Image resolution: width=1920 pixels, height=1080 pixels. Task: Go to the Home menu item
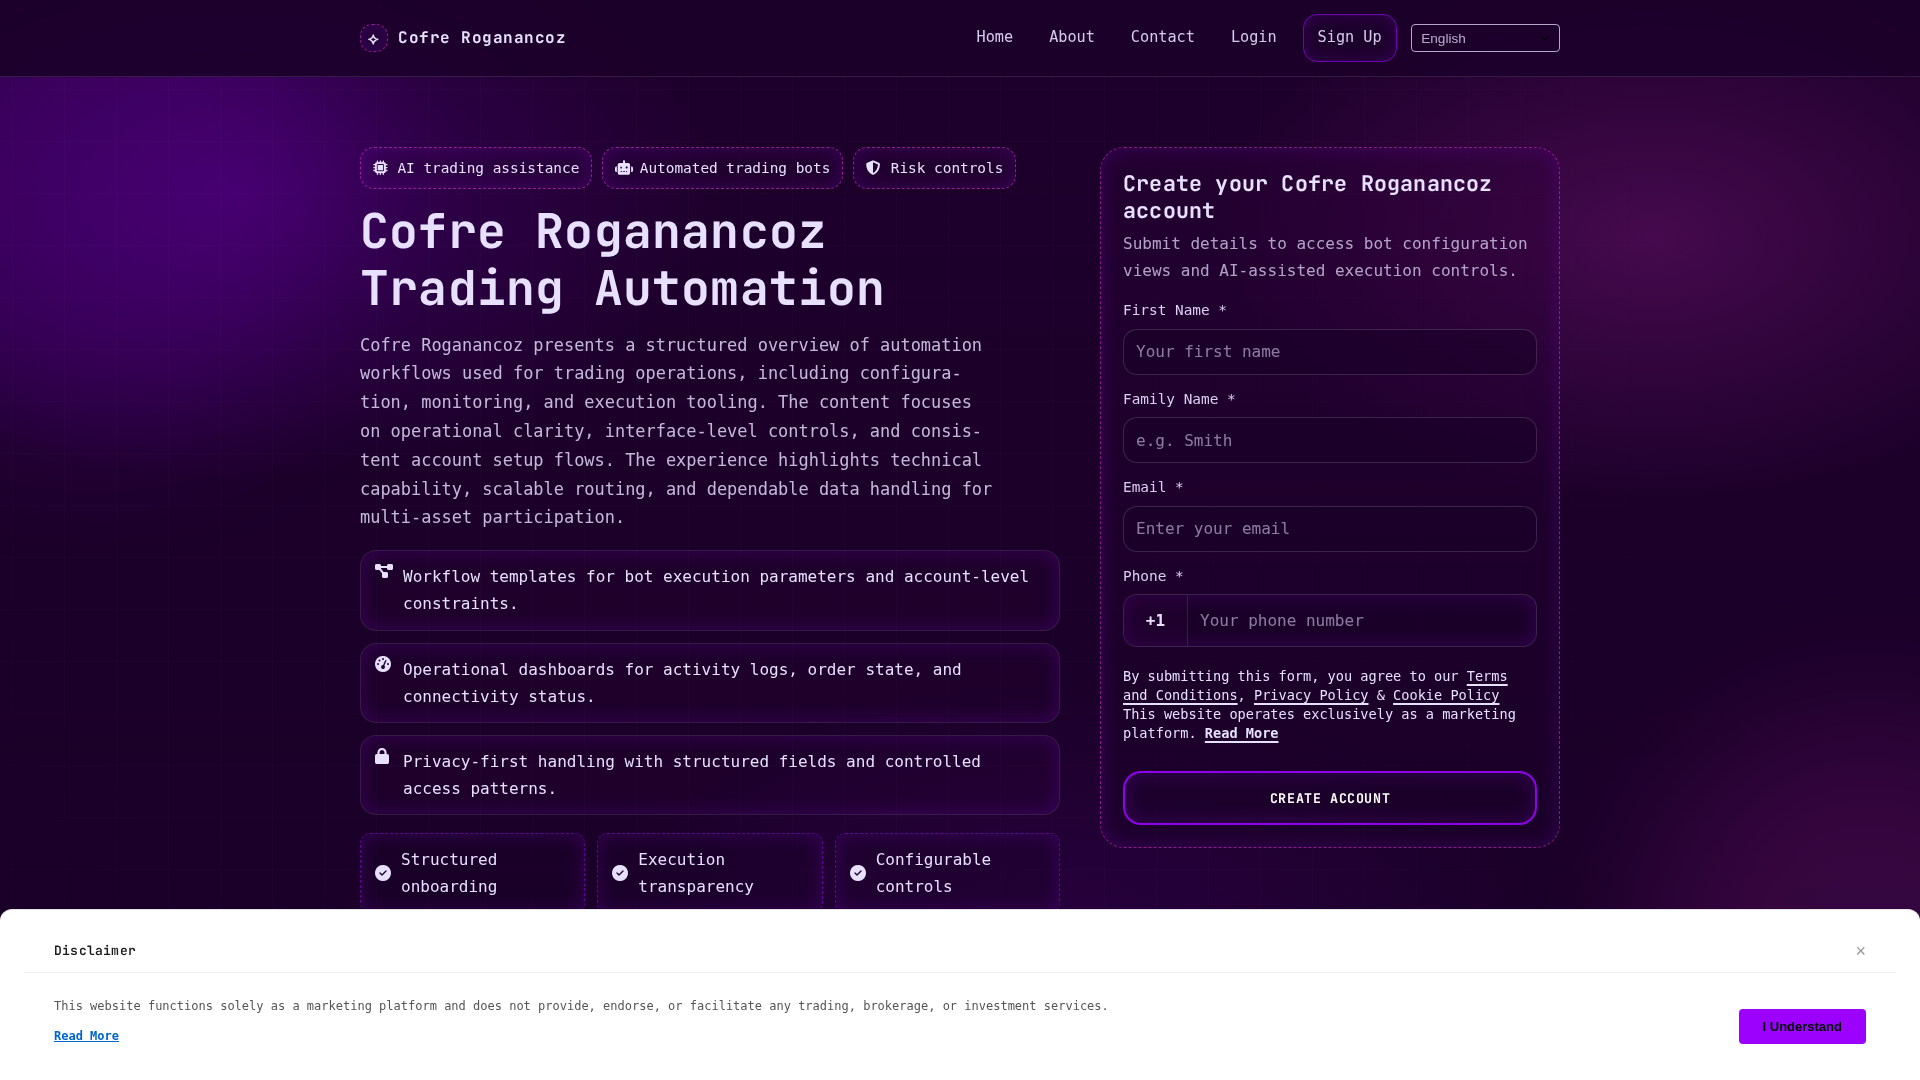point(995,37)
